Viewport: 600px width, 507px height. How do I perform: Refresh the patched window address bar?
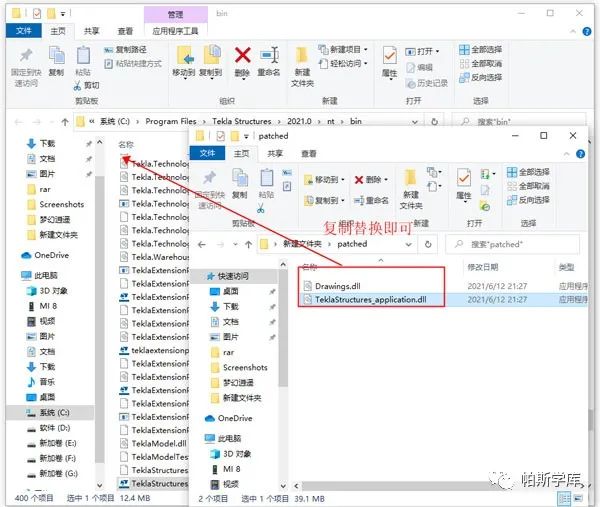428,244
